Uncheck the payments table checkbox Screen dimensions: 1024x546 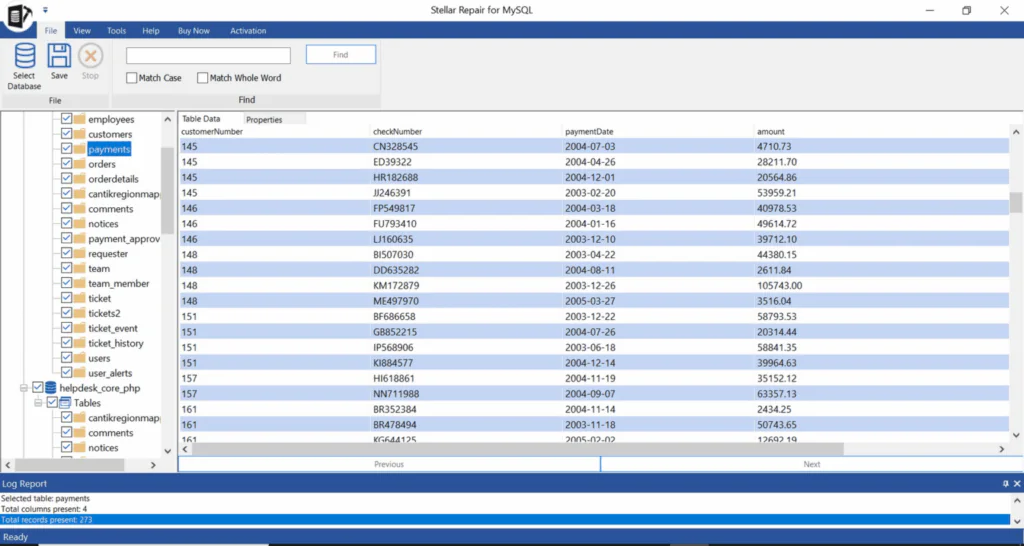(67, 149)
